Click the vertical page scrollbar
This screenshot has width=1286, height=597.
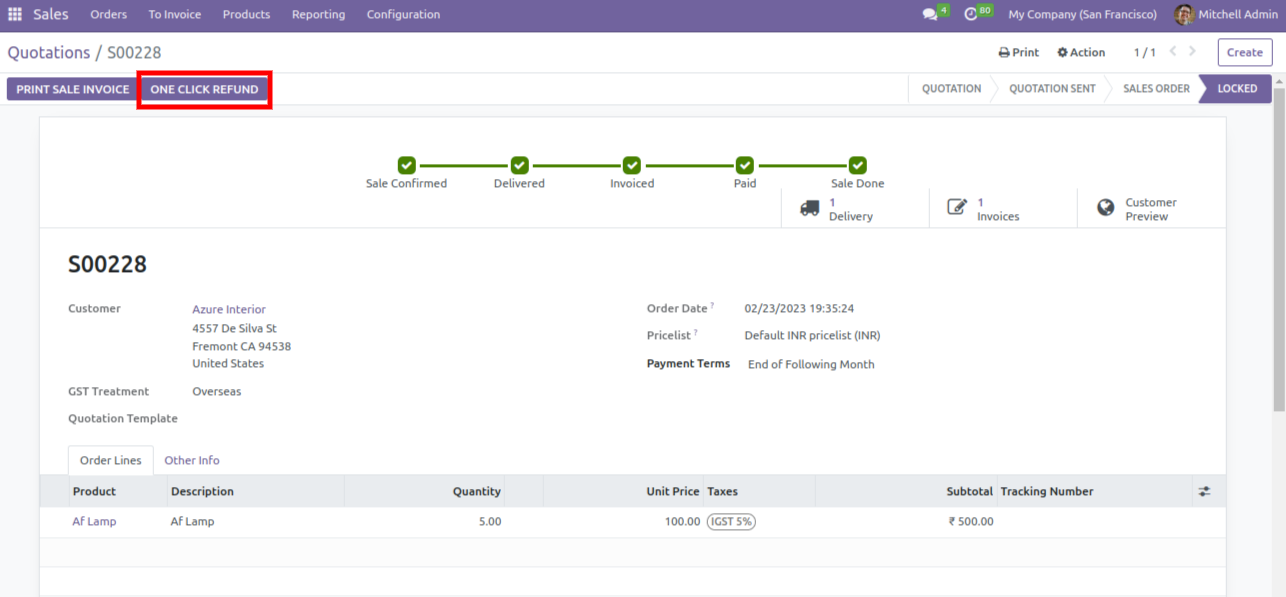(x=1279, y=260)
